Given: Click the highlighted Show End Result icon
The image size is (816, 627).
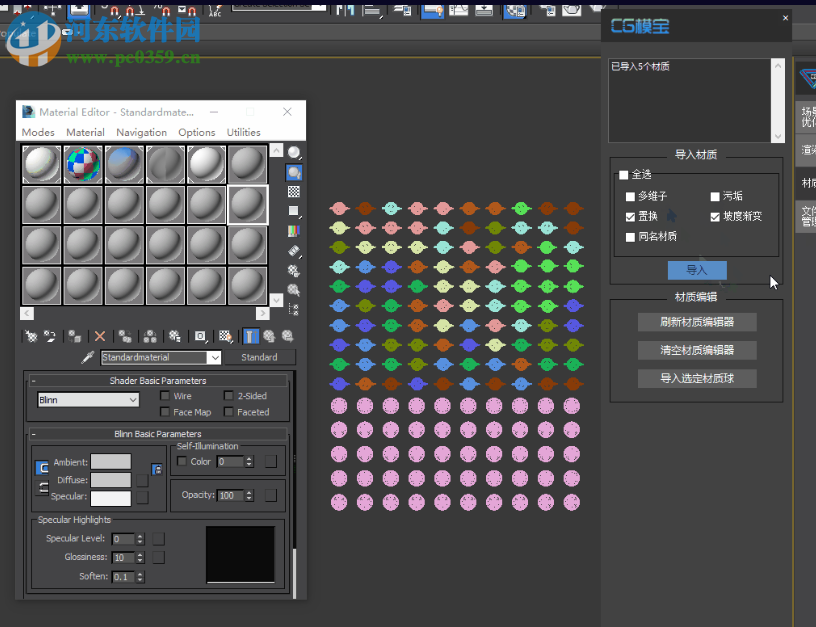Looking at the screenshot, I should tap(250, 337).
